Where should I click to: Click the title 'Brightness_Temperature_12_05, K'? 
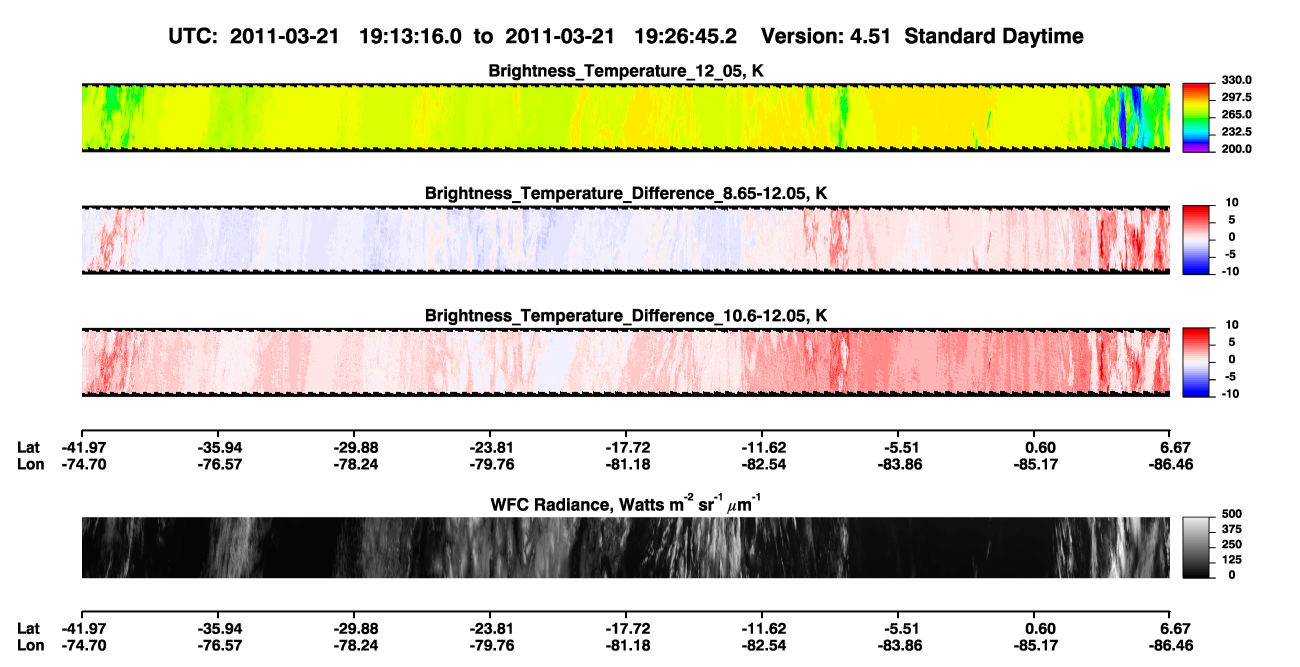coord(626,71)
